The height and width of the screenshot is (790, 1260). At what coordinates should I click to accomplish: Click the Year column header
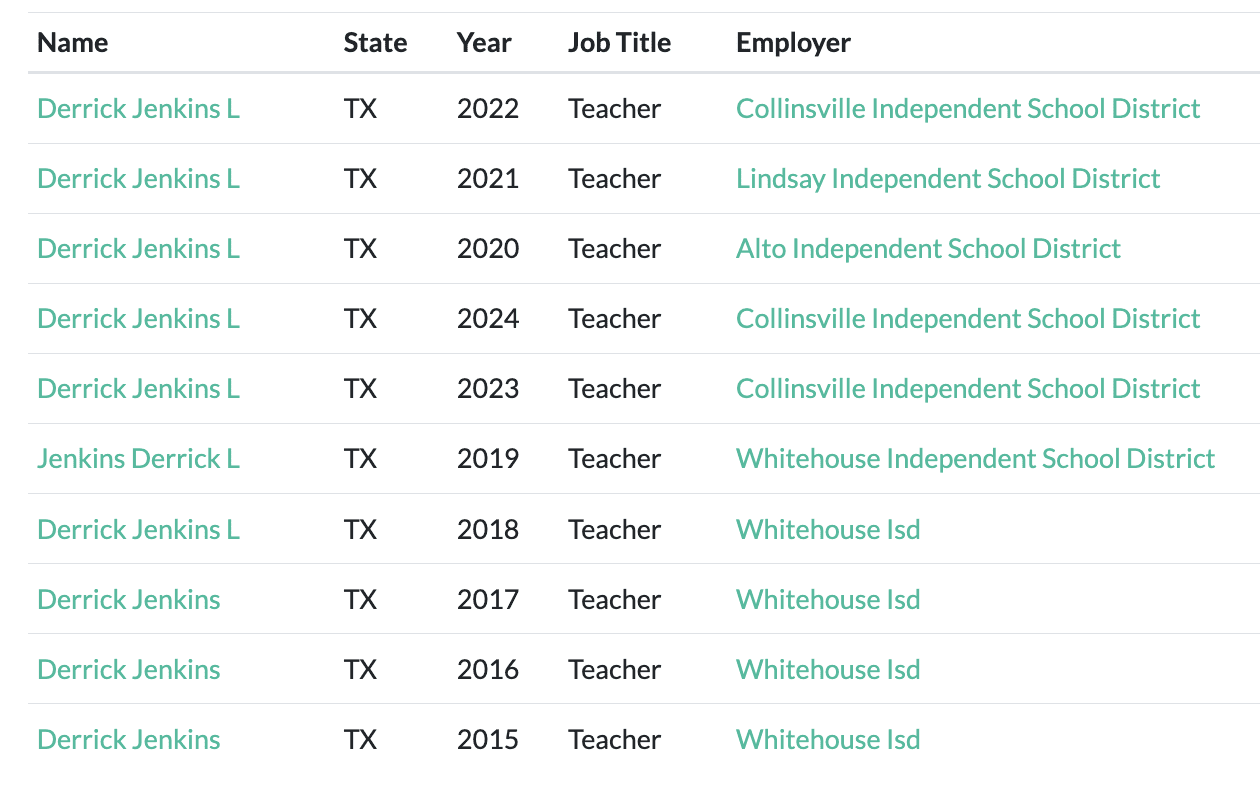tap(484, 43)
